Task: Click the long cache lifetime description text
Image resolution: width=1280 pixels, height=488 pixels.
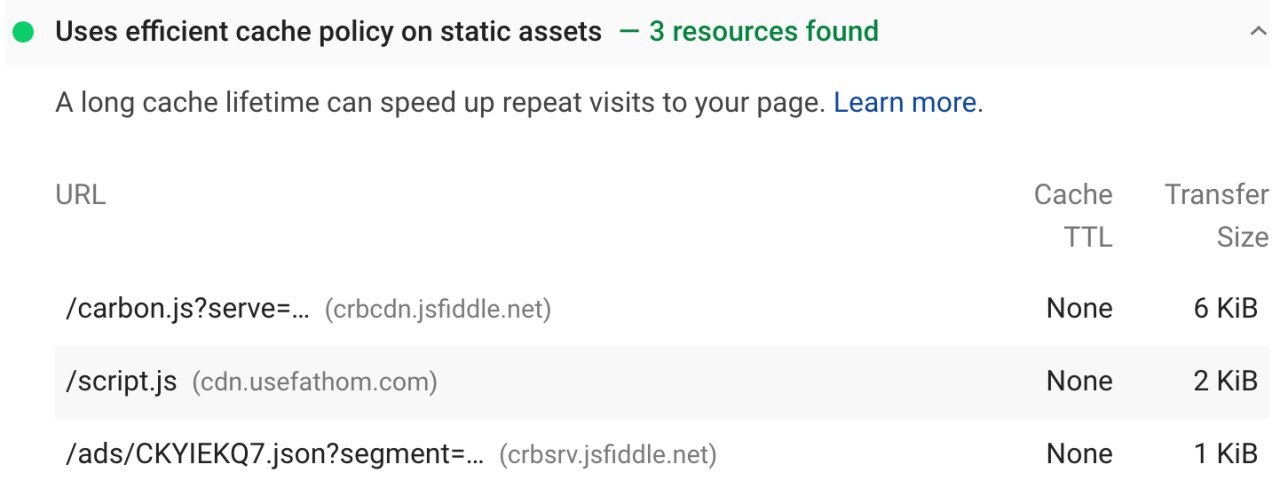Action: click(x=440, y=103)
